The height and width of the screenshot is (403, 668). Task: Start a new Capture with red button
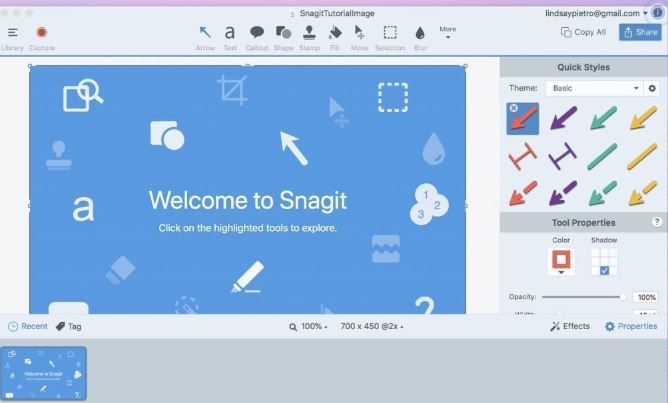coord(42,37)
